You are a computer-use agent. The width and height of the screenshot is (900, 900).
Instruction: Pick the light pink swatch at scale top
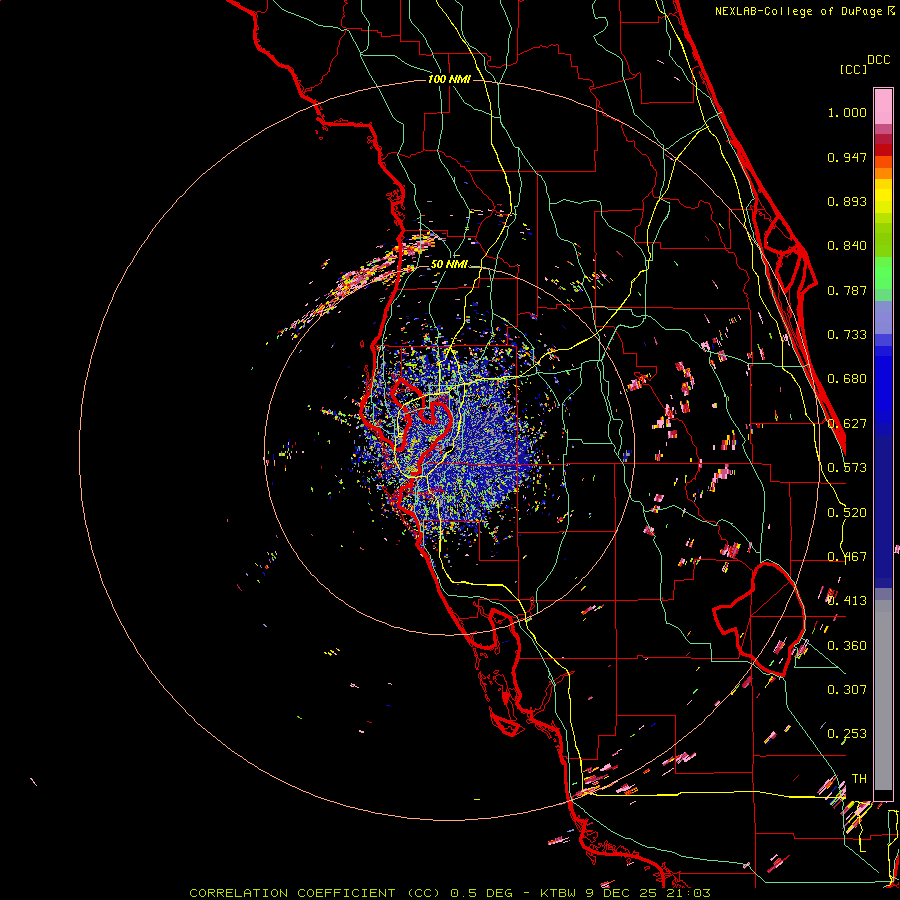(x=883, y=106)
